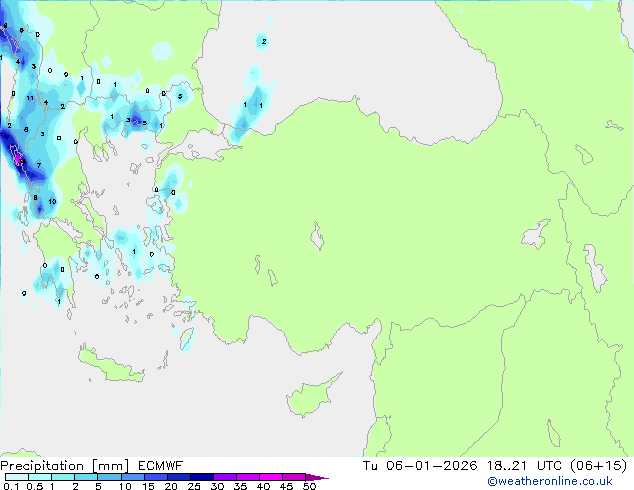Click the date "Tu 06-01-2026"
The image size is (634, 490).
(420, 466)
